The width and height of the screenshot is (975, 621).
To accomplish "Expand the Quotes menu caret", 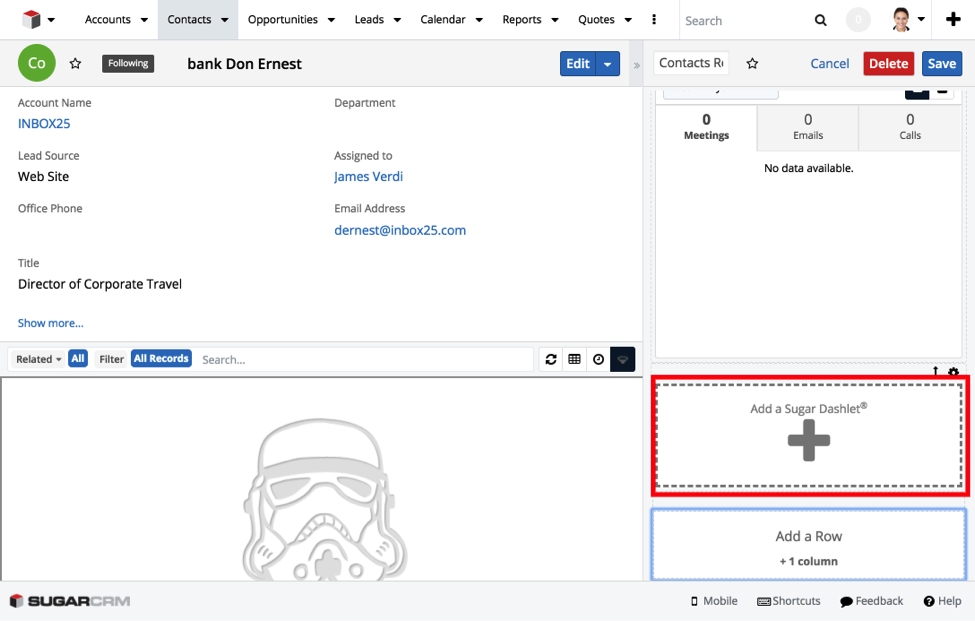I will 628,20.
